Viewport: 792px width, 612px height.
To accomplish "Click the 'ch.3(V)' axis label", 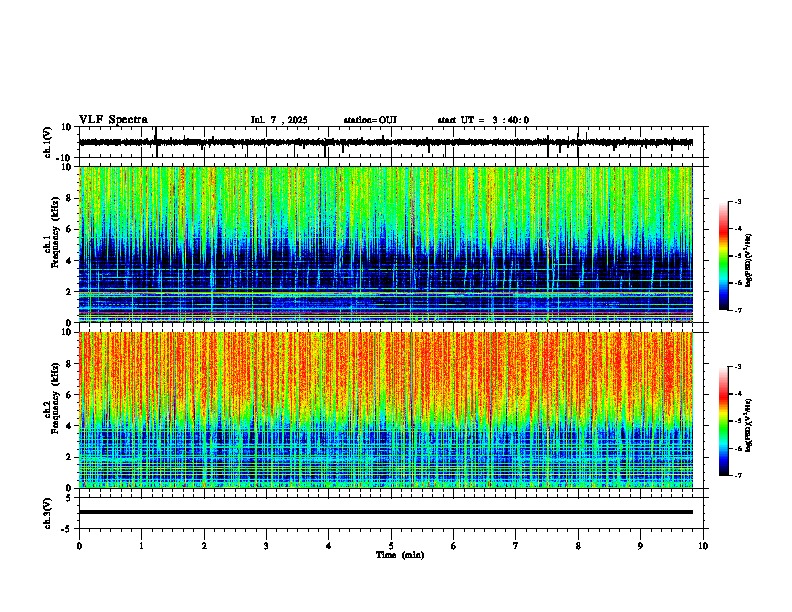I will pyautogui.click(x=48, y=513).
